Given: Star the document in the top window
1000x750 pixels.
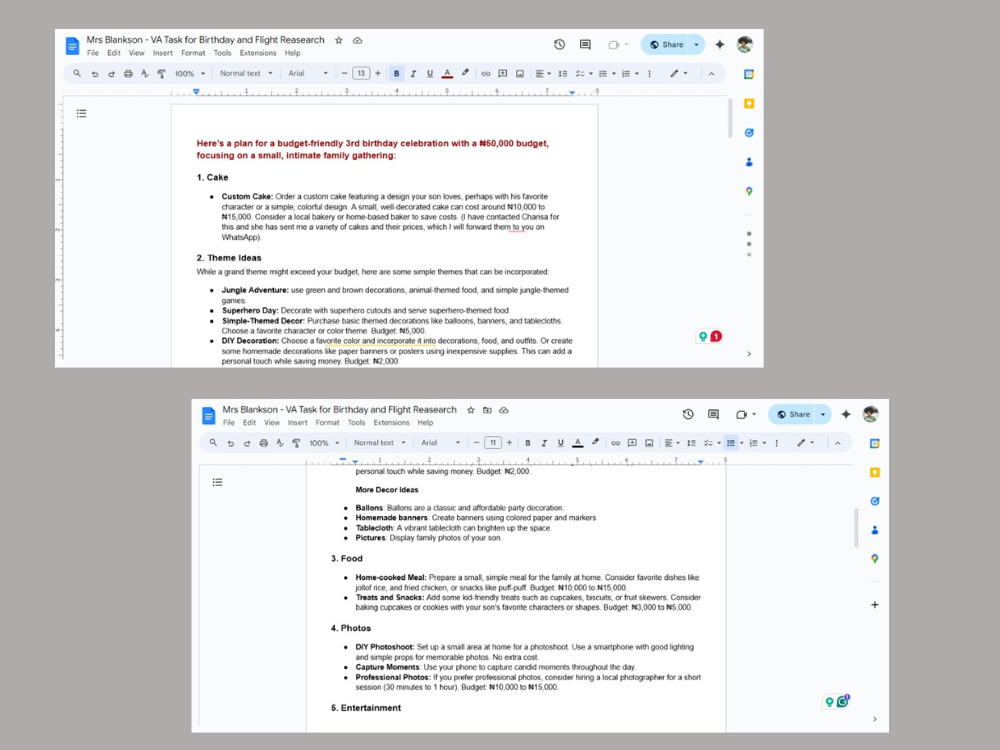Looking at the screenshot, I should pyautogui.click(x=339, y=40).
